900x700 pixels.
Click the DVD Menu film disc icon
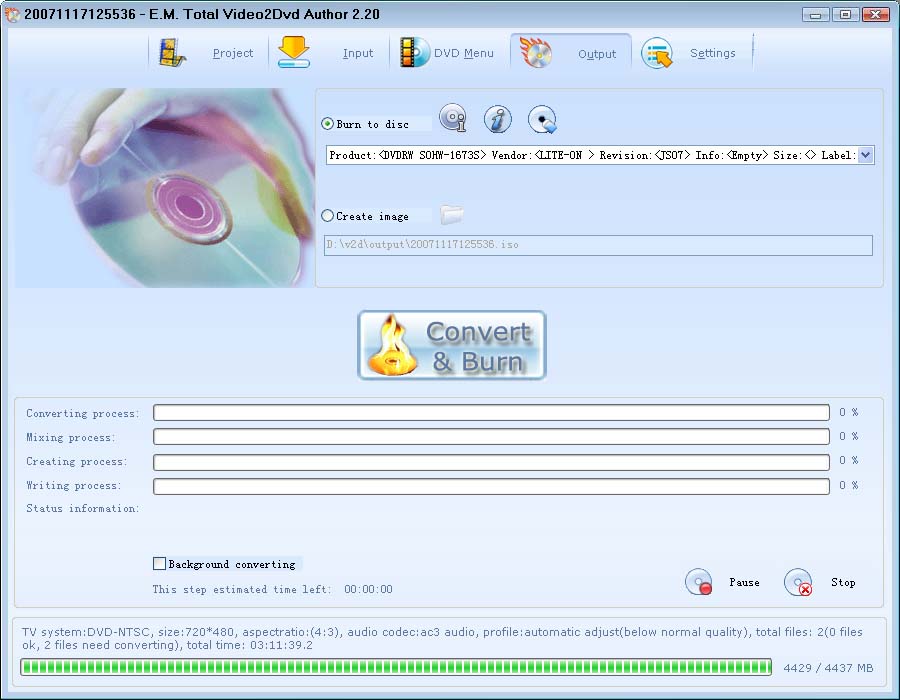click(414, 53)
